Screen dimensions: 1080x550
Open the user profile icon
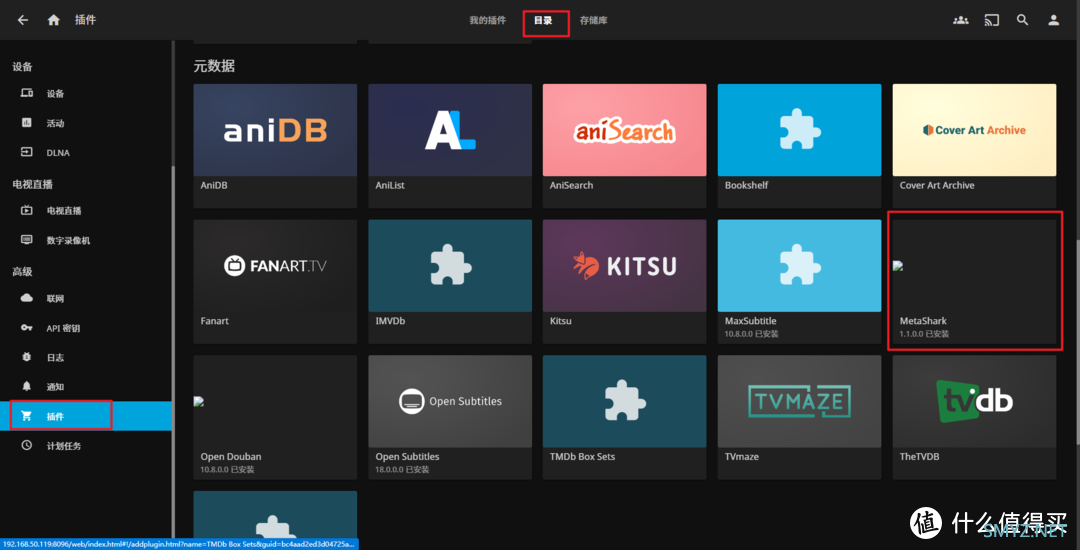(1053, 20)
